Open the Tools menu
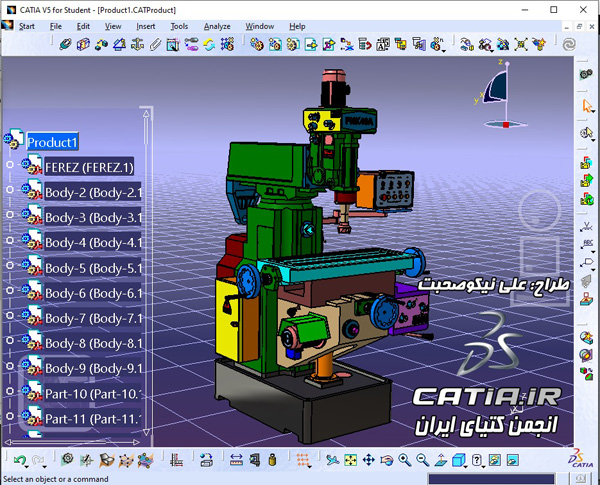This screenshot has height=485, width=600. click(x=179, y=26)
